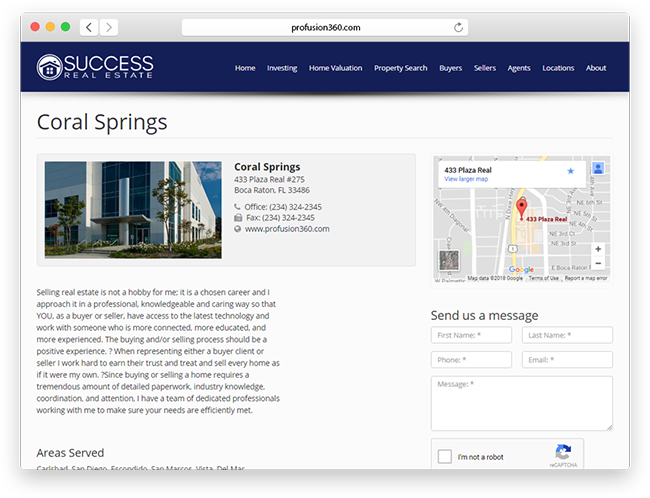Open the Locations navigation item
Screen dimensions: 650x498
pos(558,68)
